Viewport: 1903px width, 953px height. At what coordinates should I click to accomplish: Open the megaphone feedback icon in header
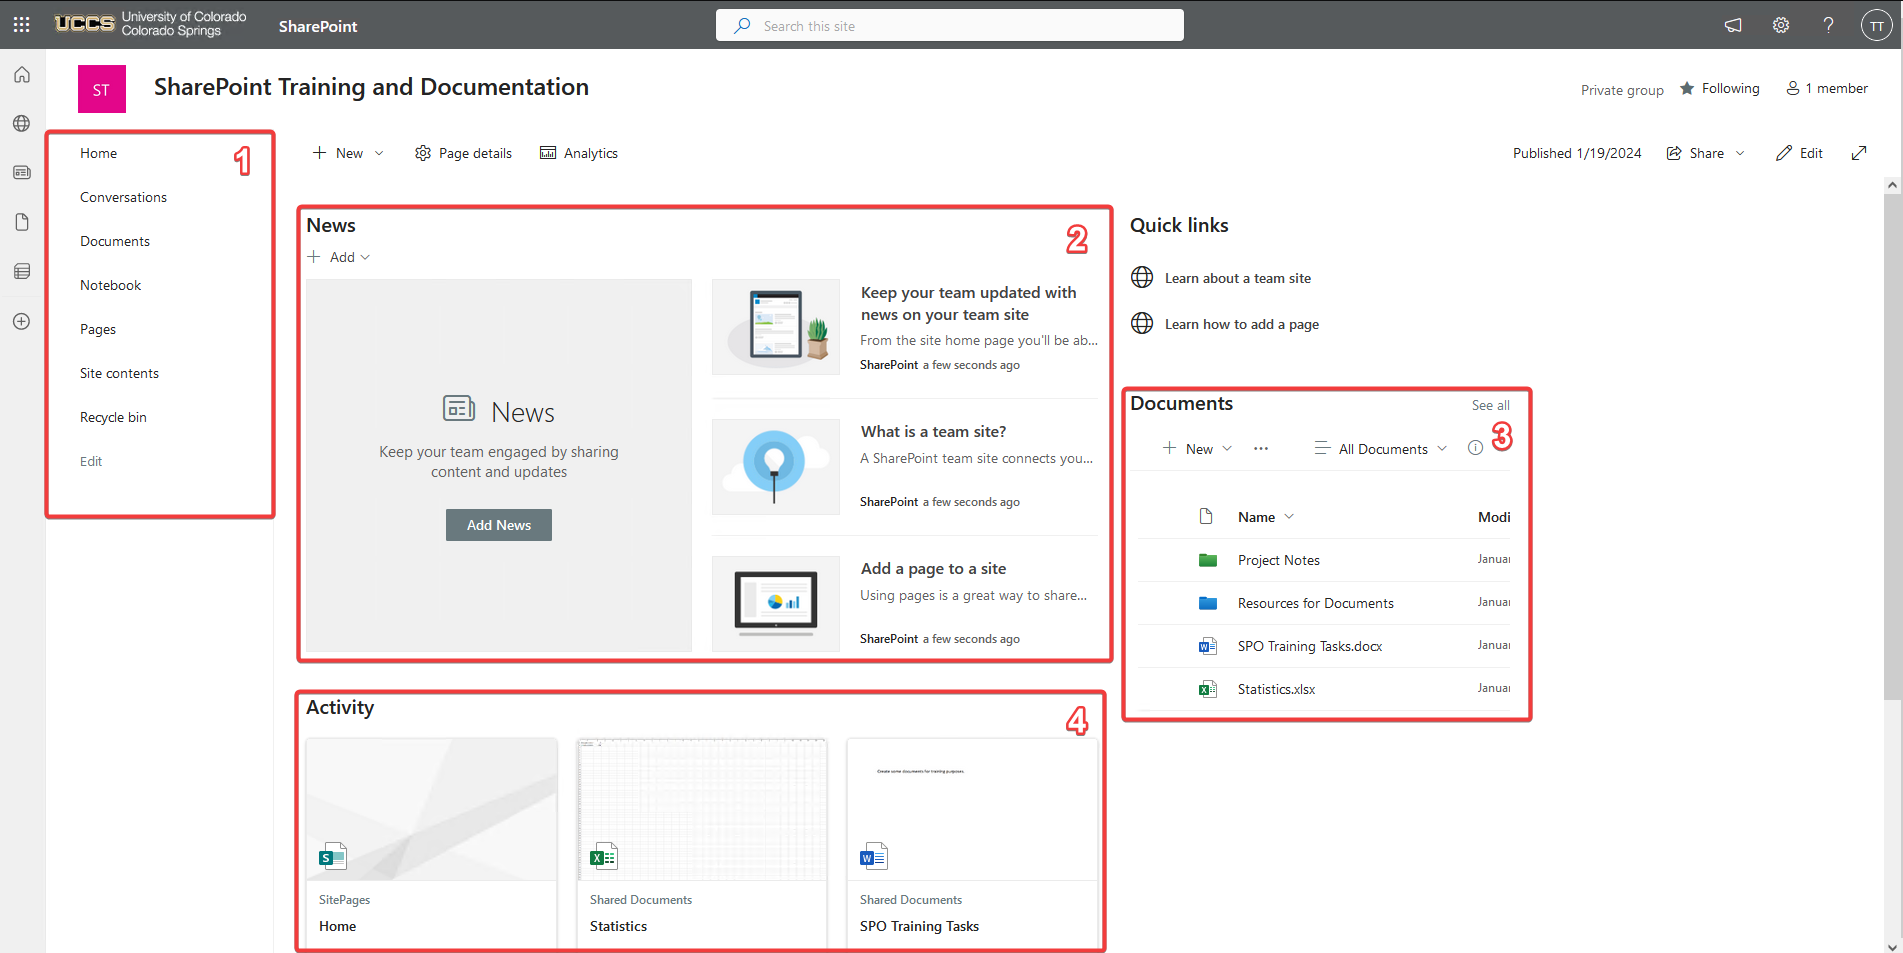pos(1733,25)
